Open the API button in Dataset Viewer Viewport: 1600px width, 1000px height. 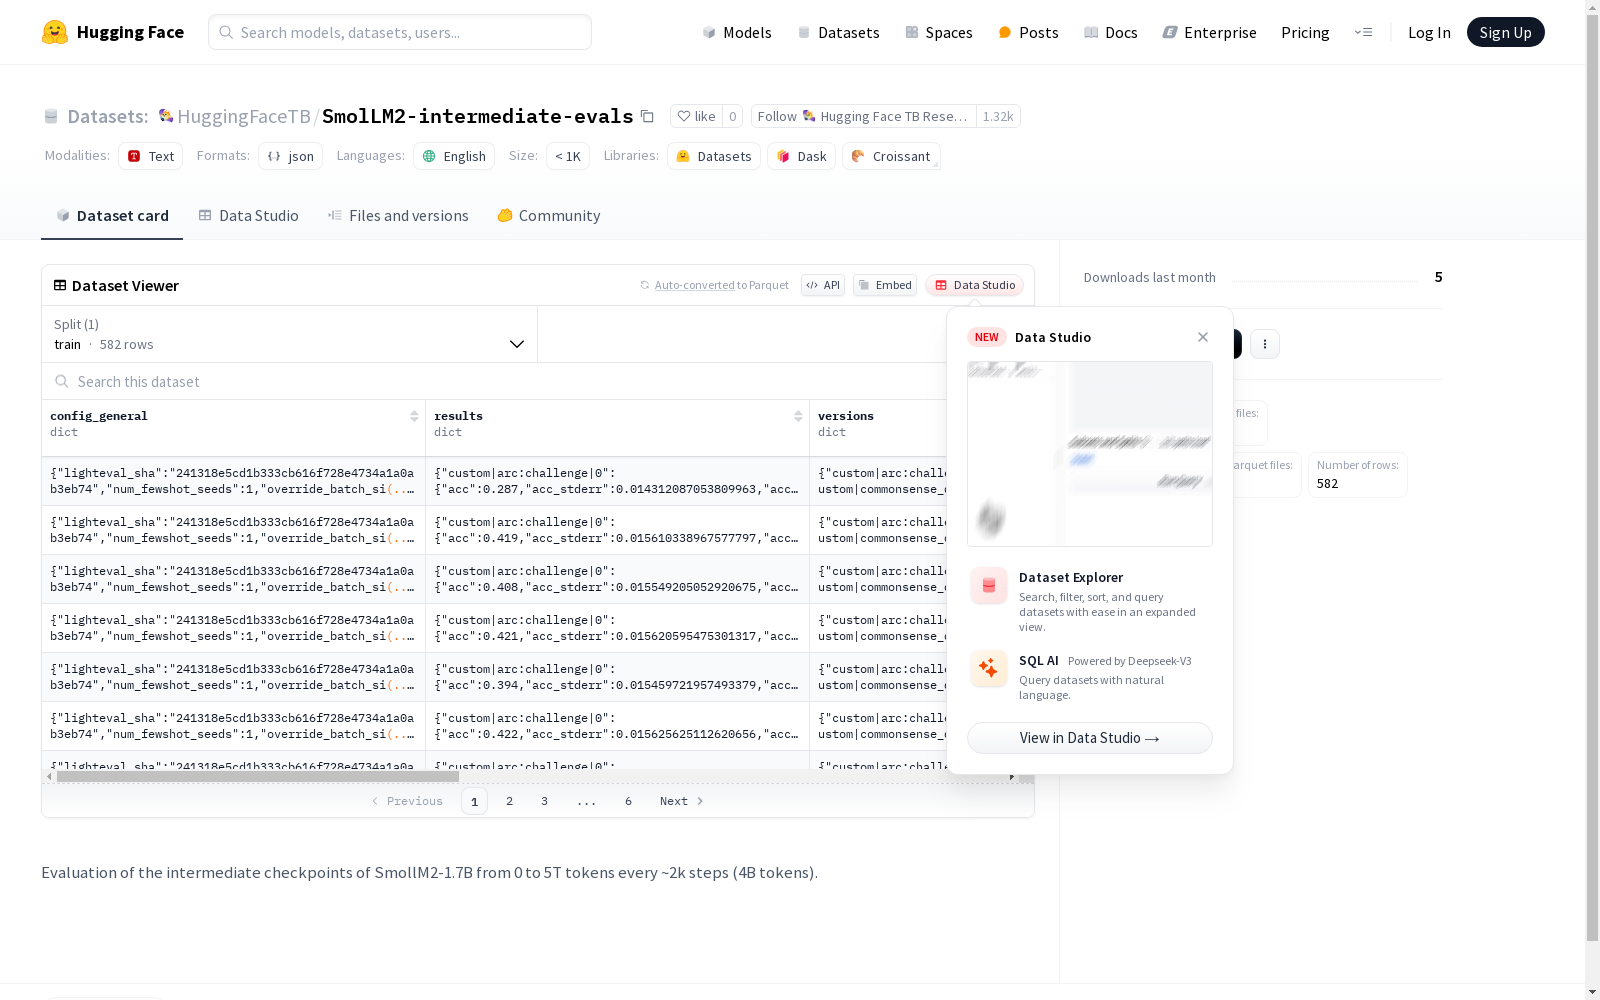click(x=823, y=285)
